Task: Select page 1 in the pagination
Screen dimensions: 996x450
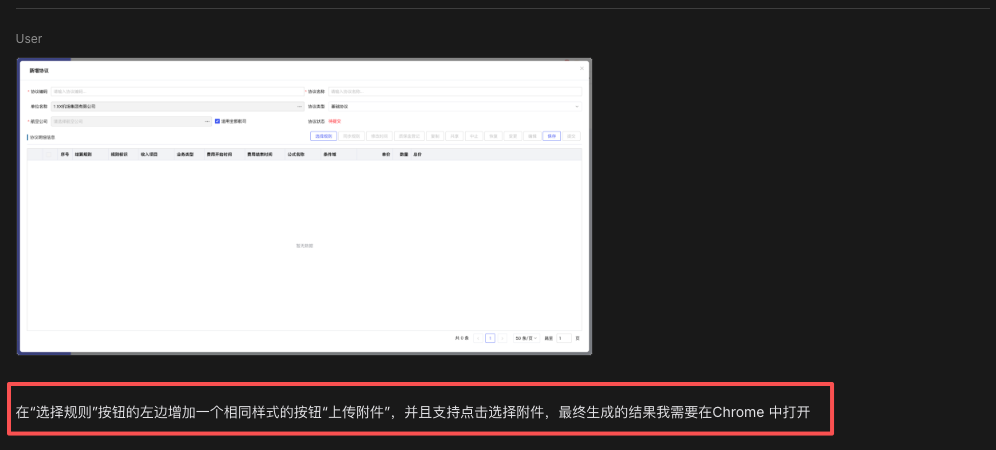Action: pos(490,338)
